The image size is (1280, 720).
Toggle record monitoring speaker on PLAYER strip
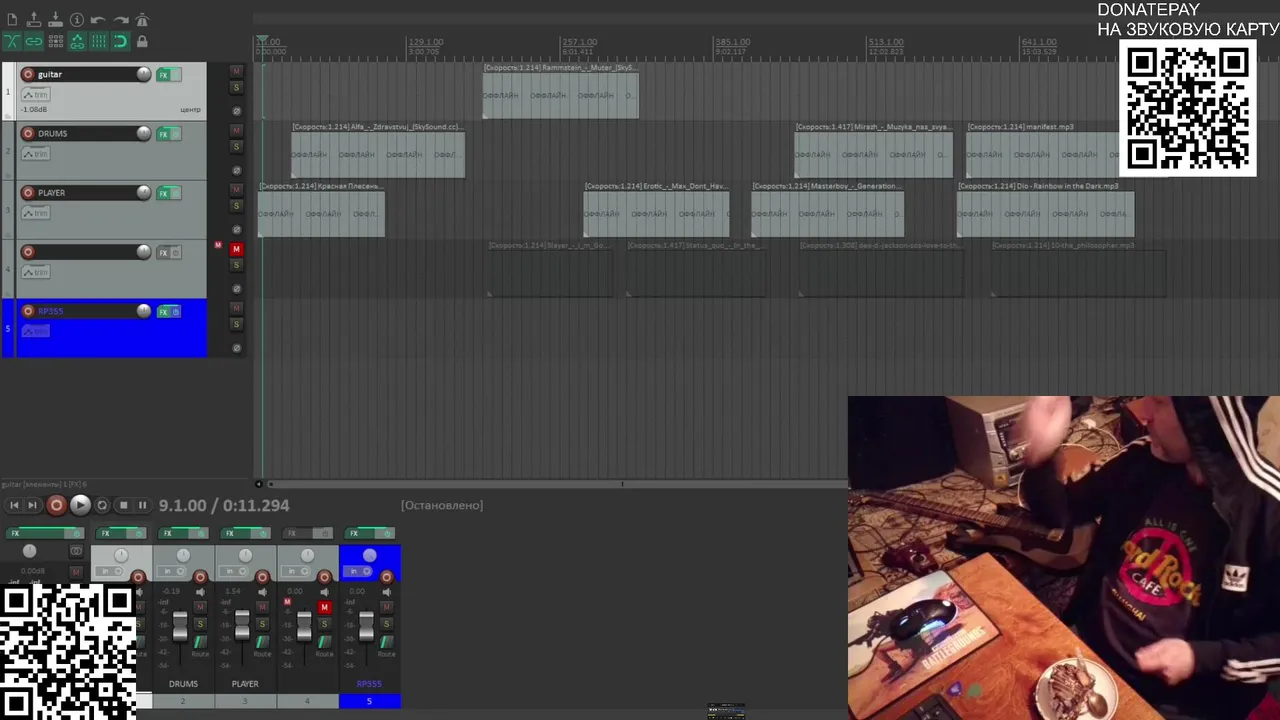tap(262, 592)
